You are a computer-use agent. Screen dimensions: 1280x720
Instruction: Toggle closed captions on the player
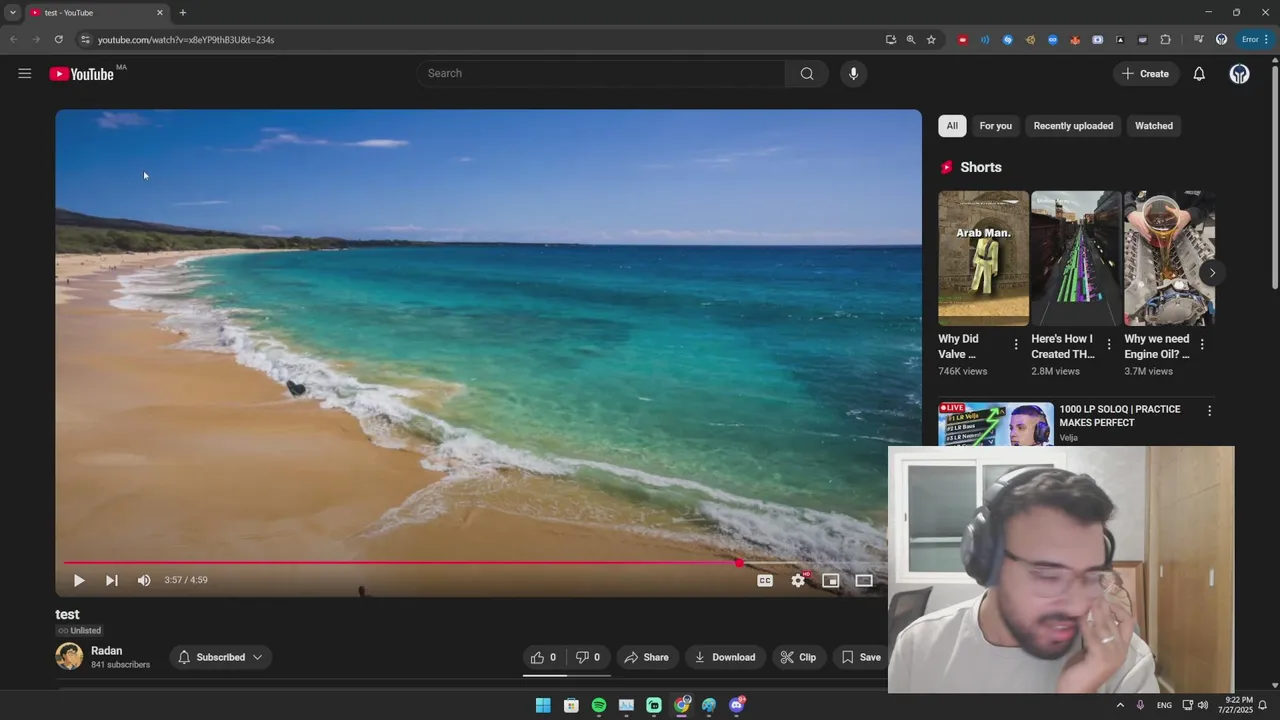[765, 580]
